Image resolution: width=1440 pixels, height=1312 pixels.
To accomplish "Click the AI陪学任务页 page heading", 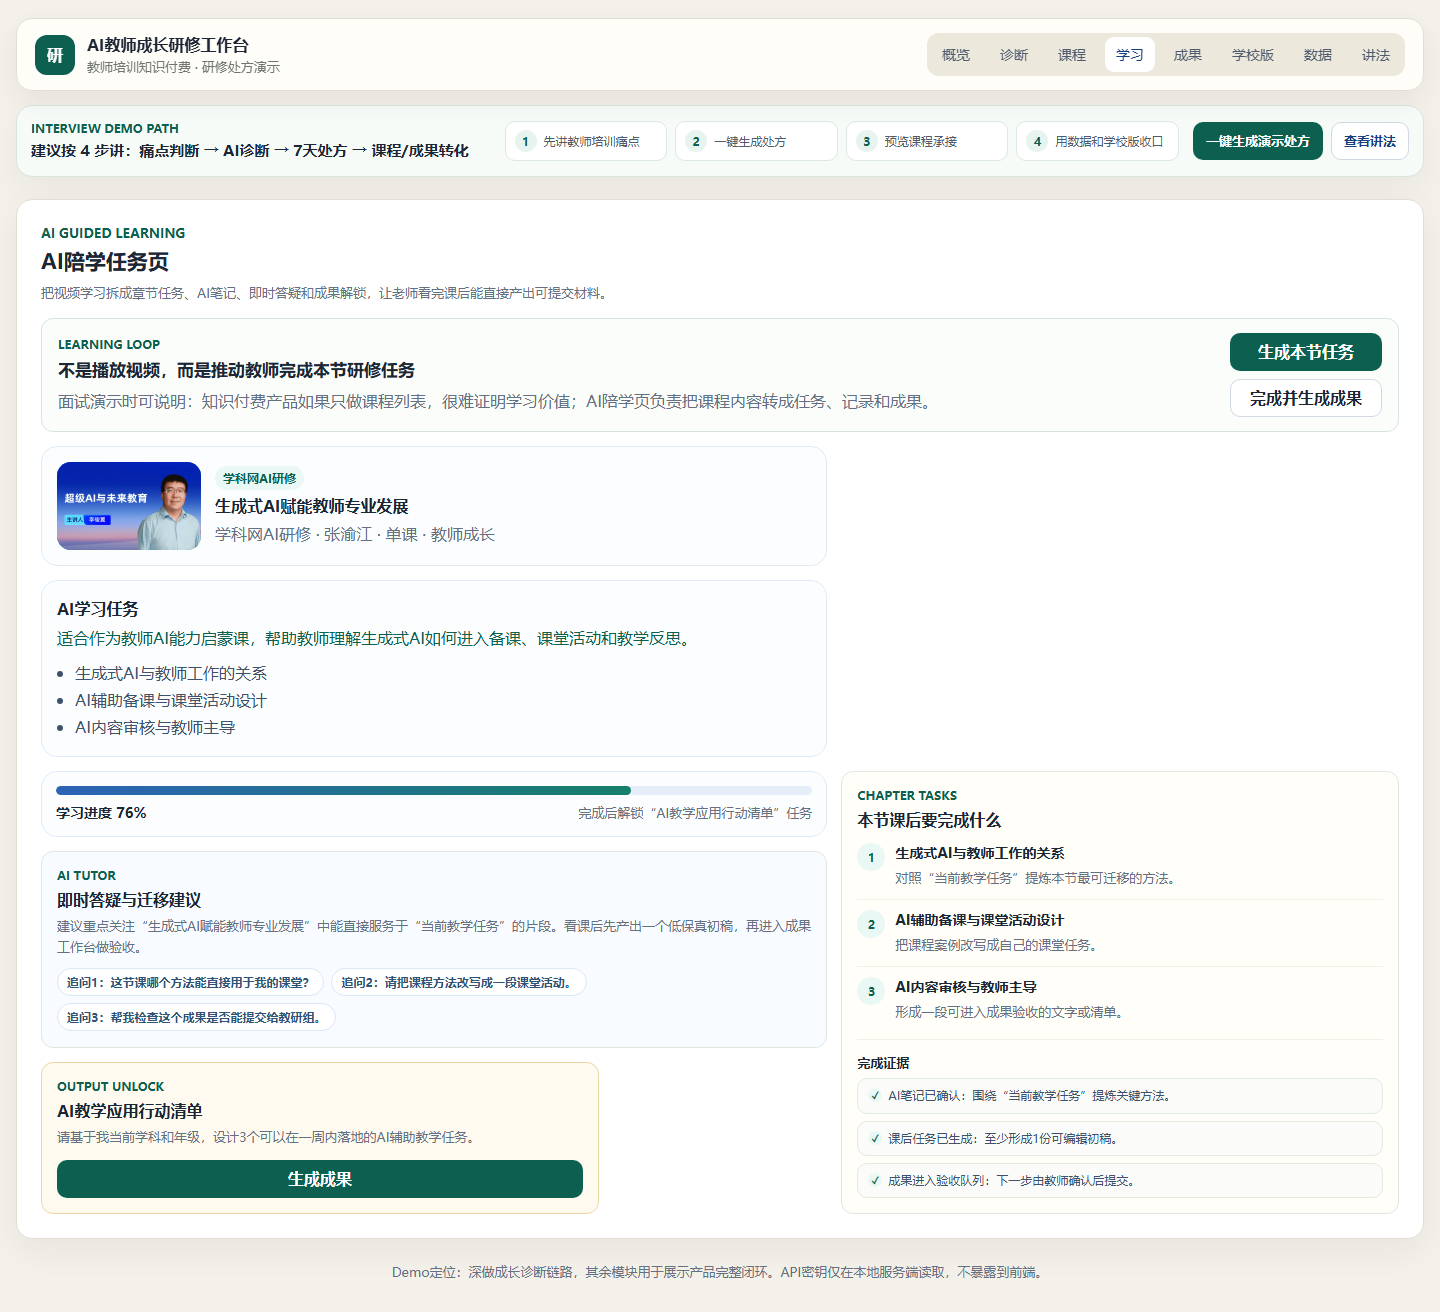I will (105, 262).
